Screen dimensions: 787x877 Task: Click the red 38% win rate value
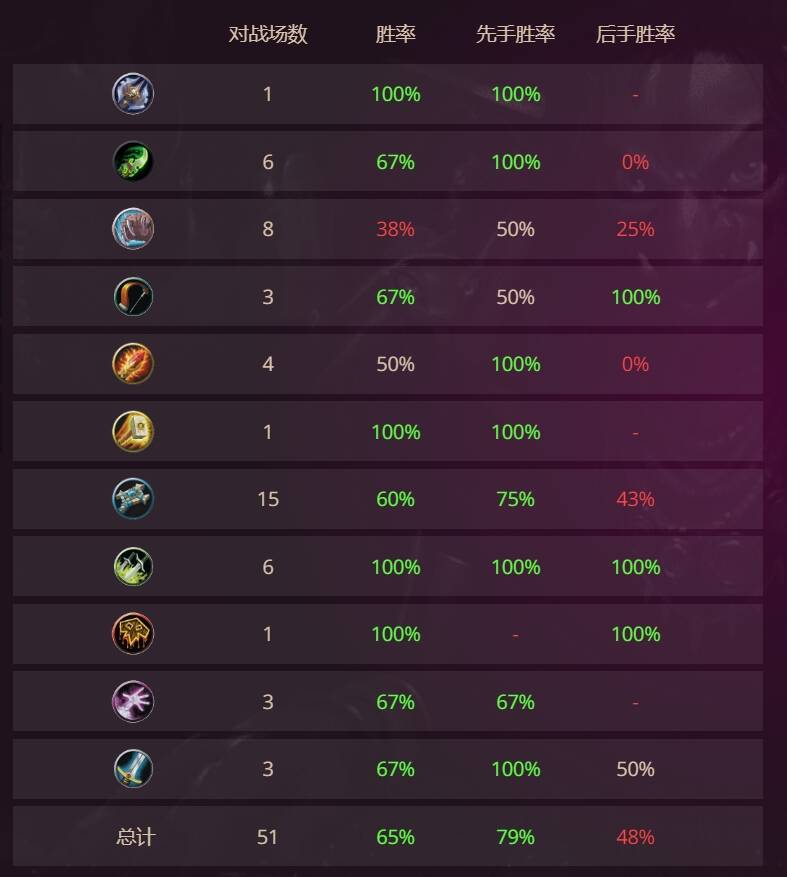tap(395, 229)
